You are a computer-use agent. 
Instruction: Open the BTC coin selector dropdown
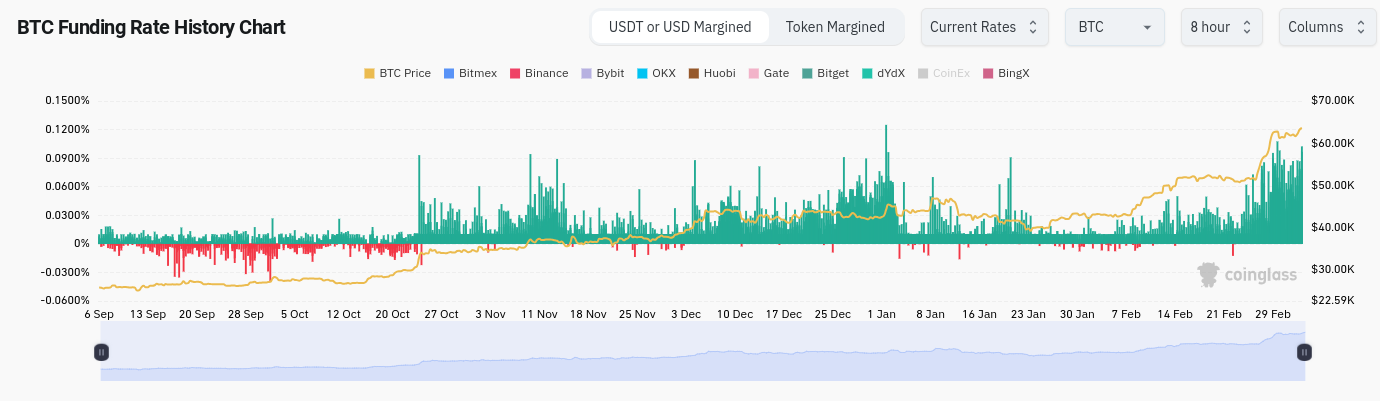click(x=1115, y=27)
